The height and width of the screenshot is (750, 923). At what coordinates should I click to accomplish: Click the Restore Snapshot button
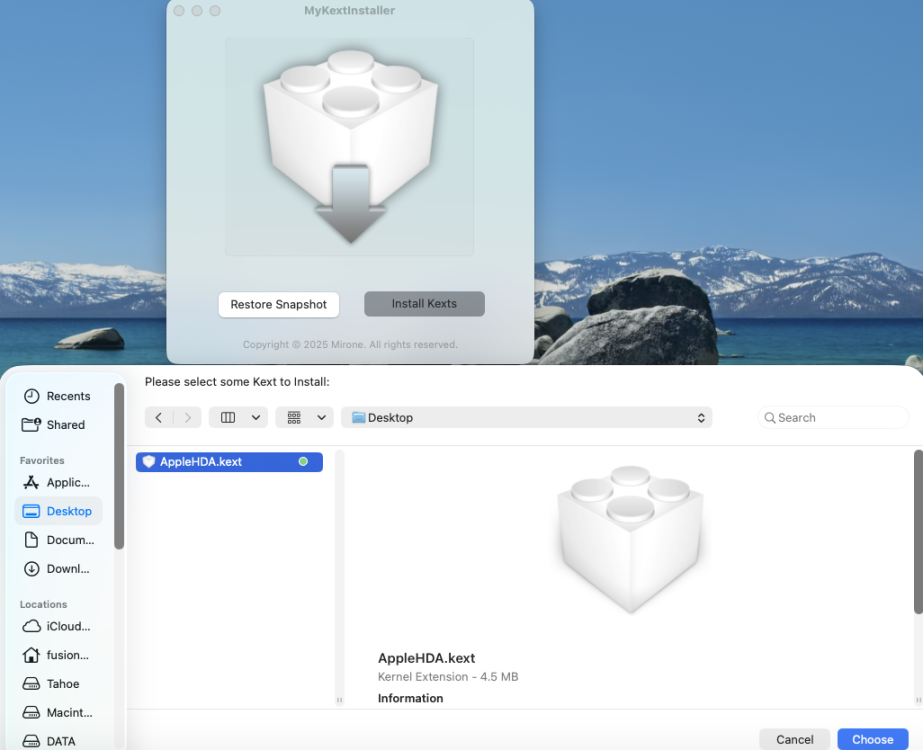(278, 304)
